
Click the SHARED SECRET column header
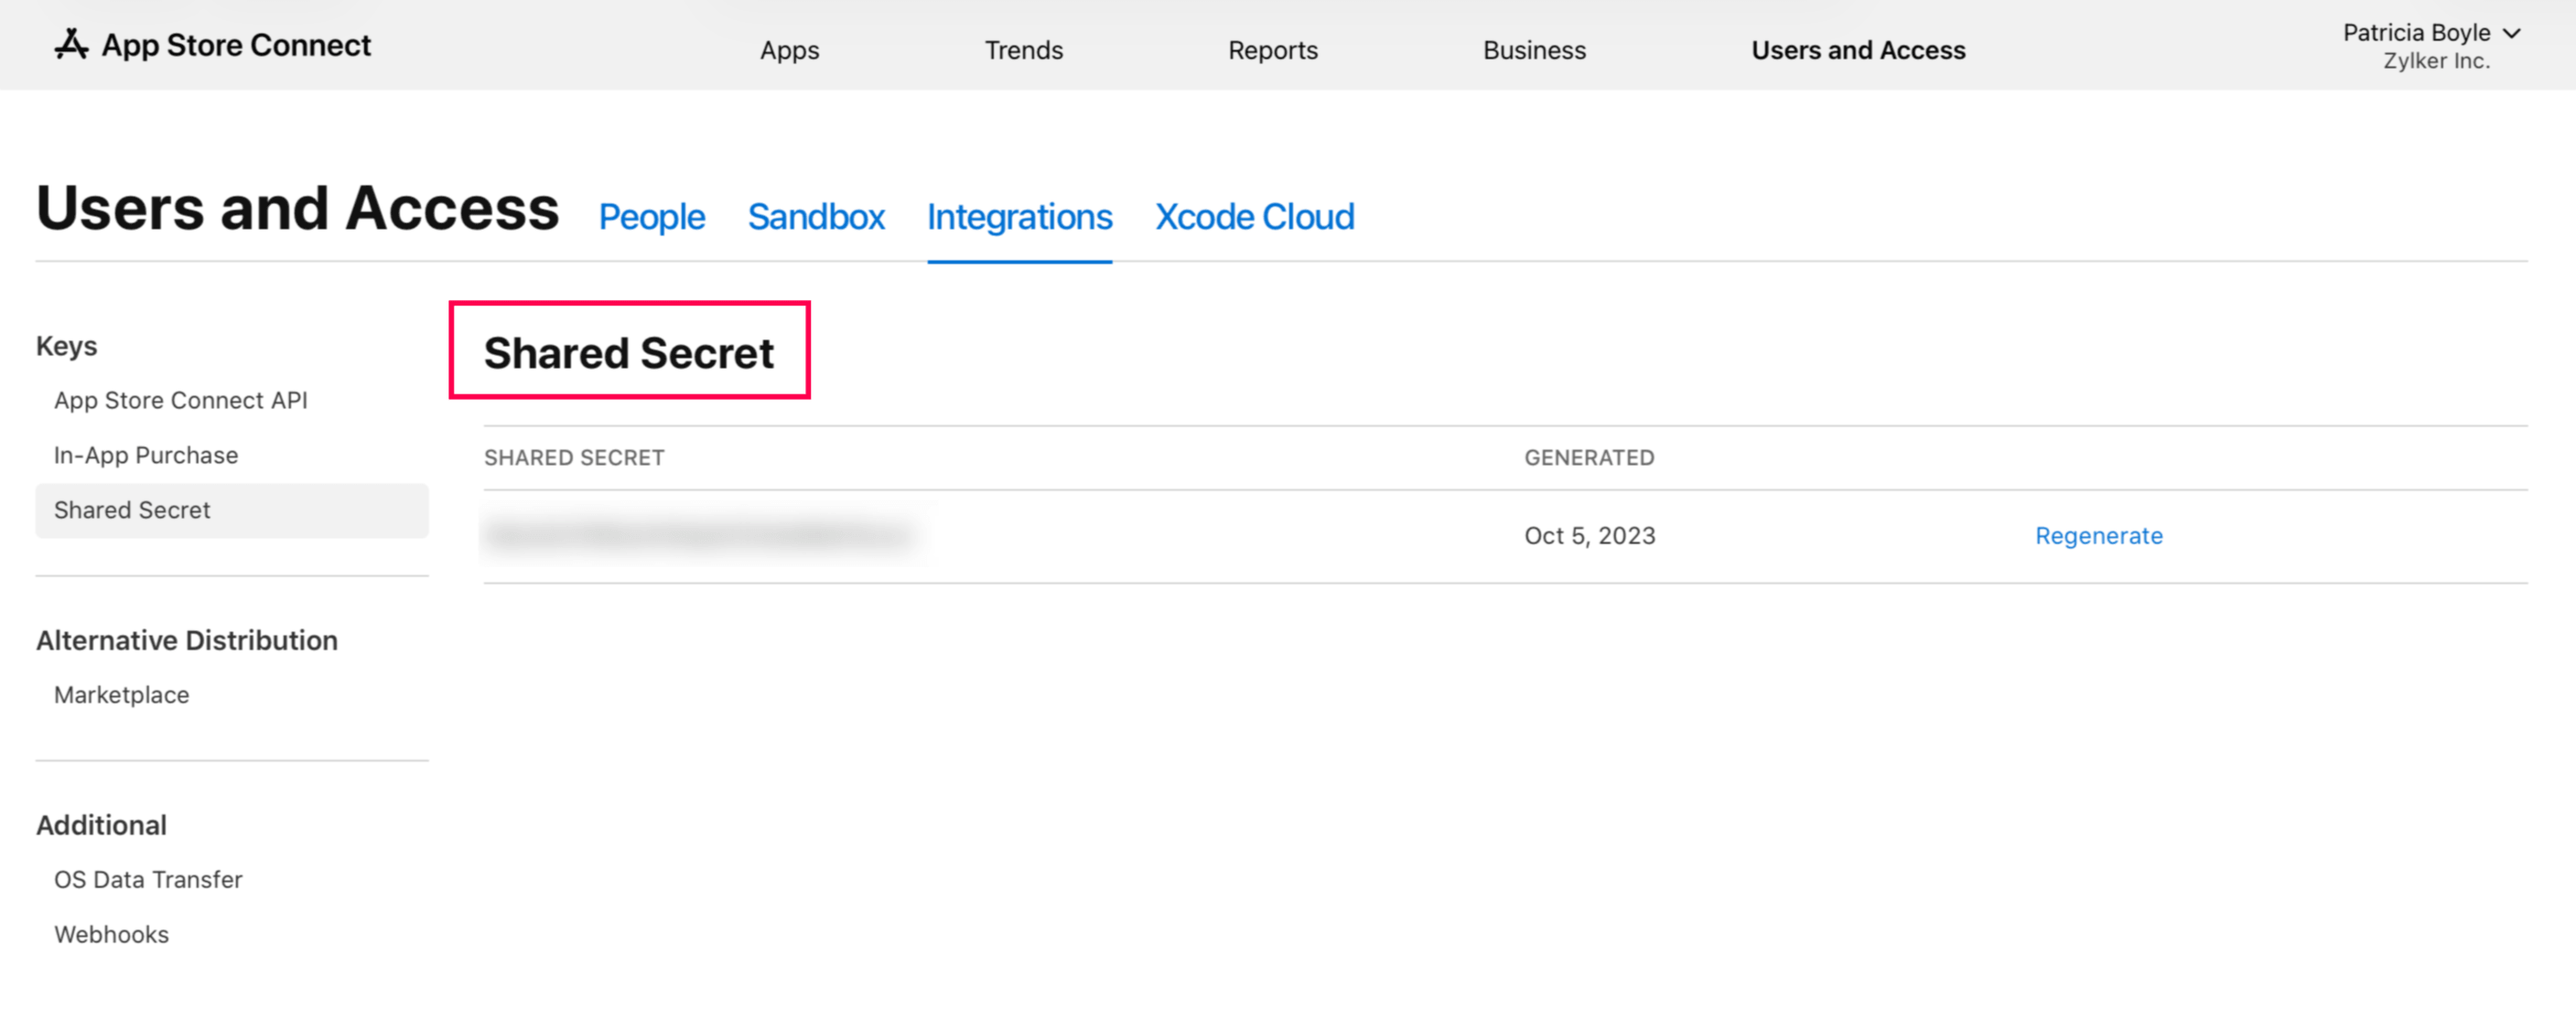574,457
